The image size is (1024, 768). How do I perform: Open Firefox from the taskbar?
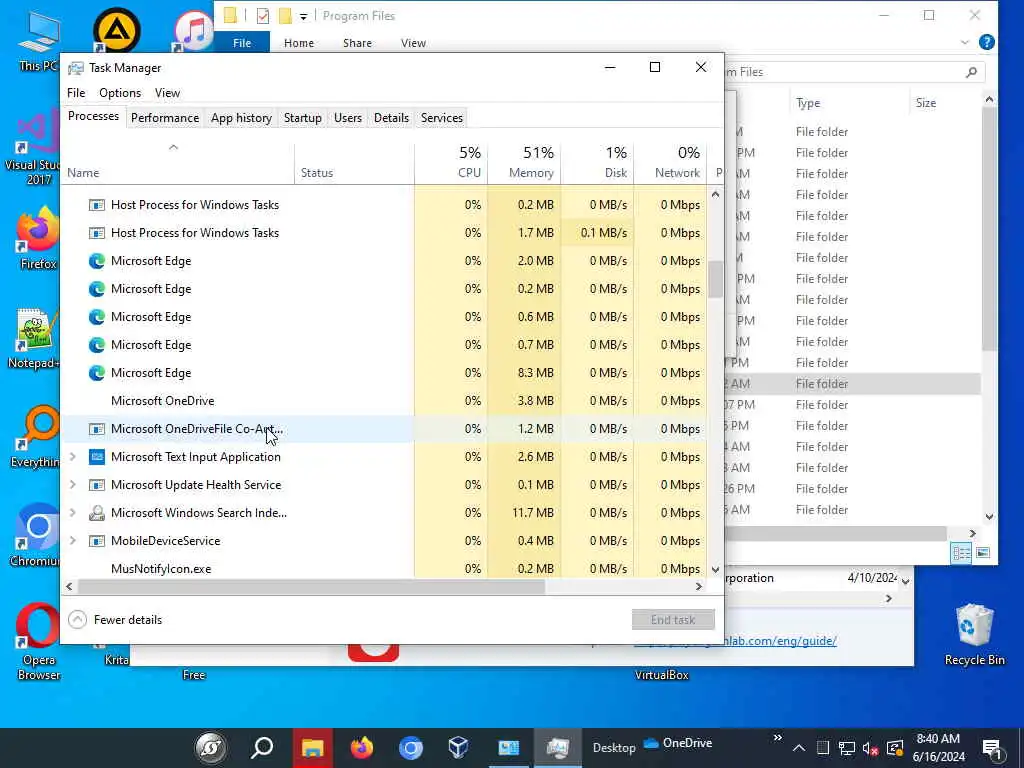[x=361, y=747]
